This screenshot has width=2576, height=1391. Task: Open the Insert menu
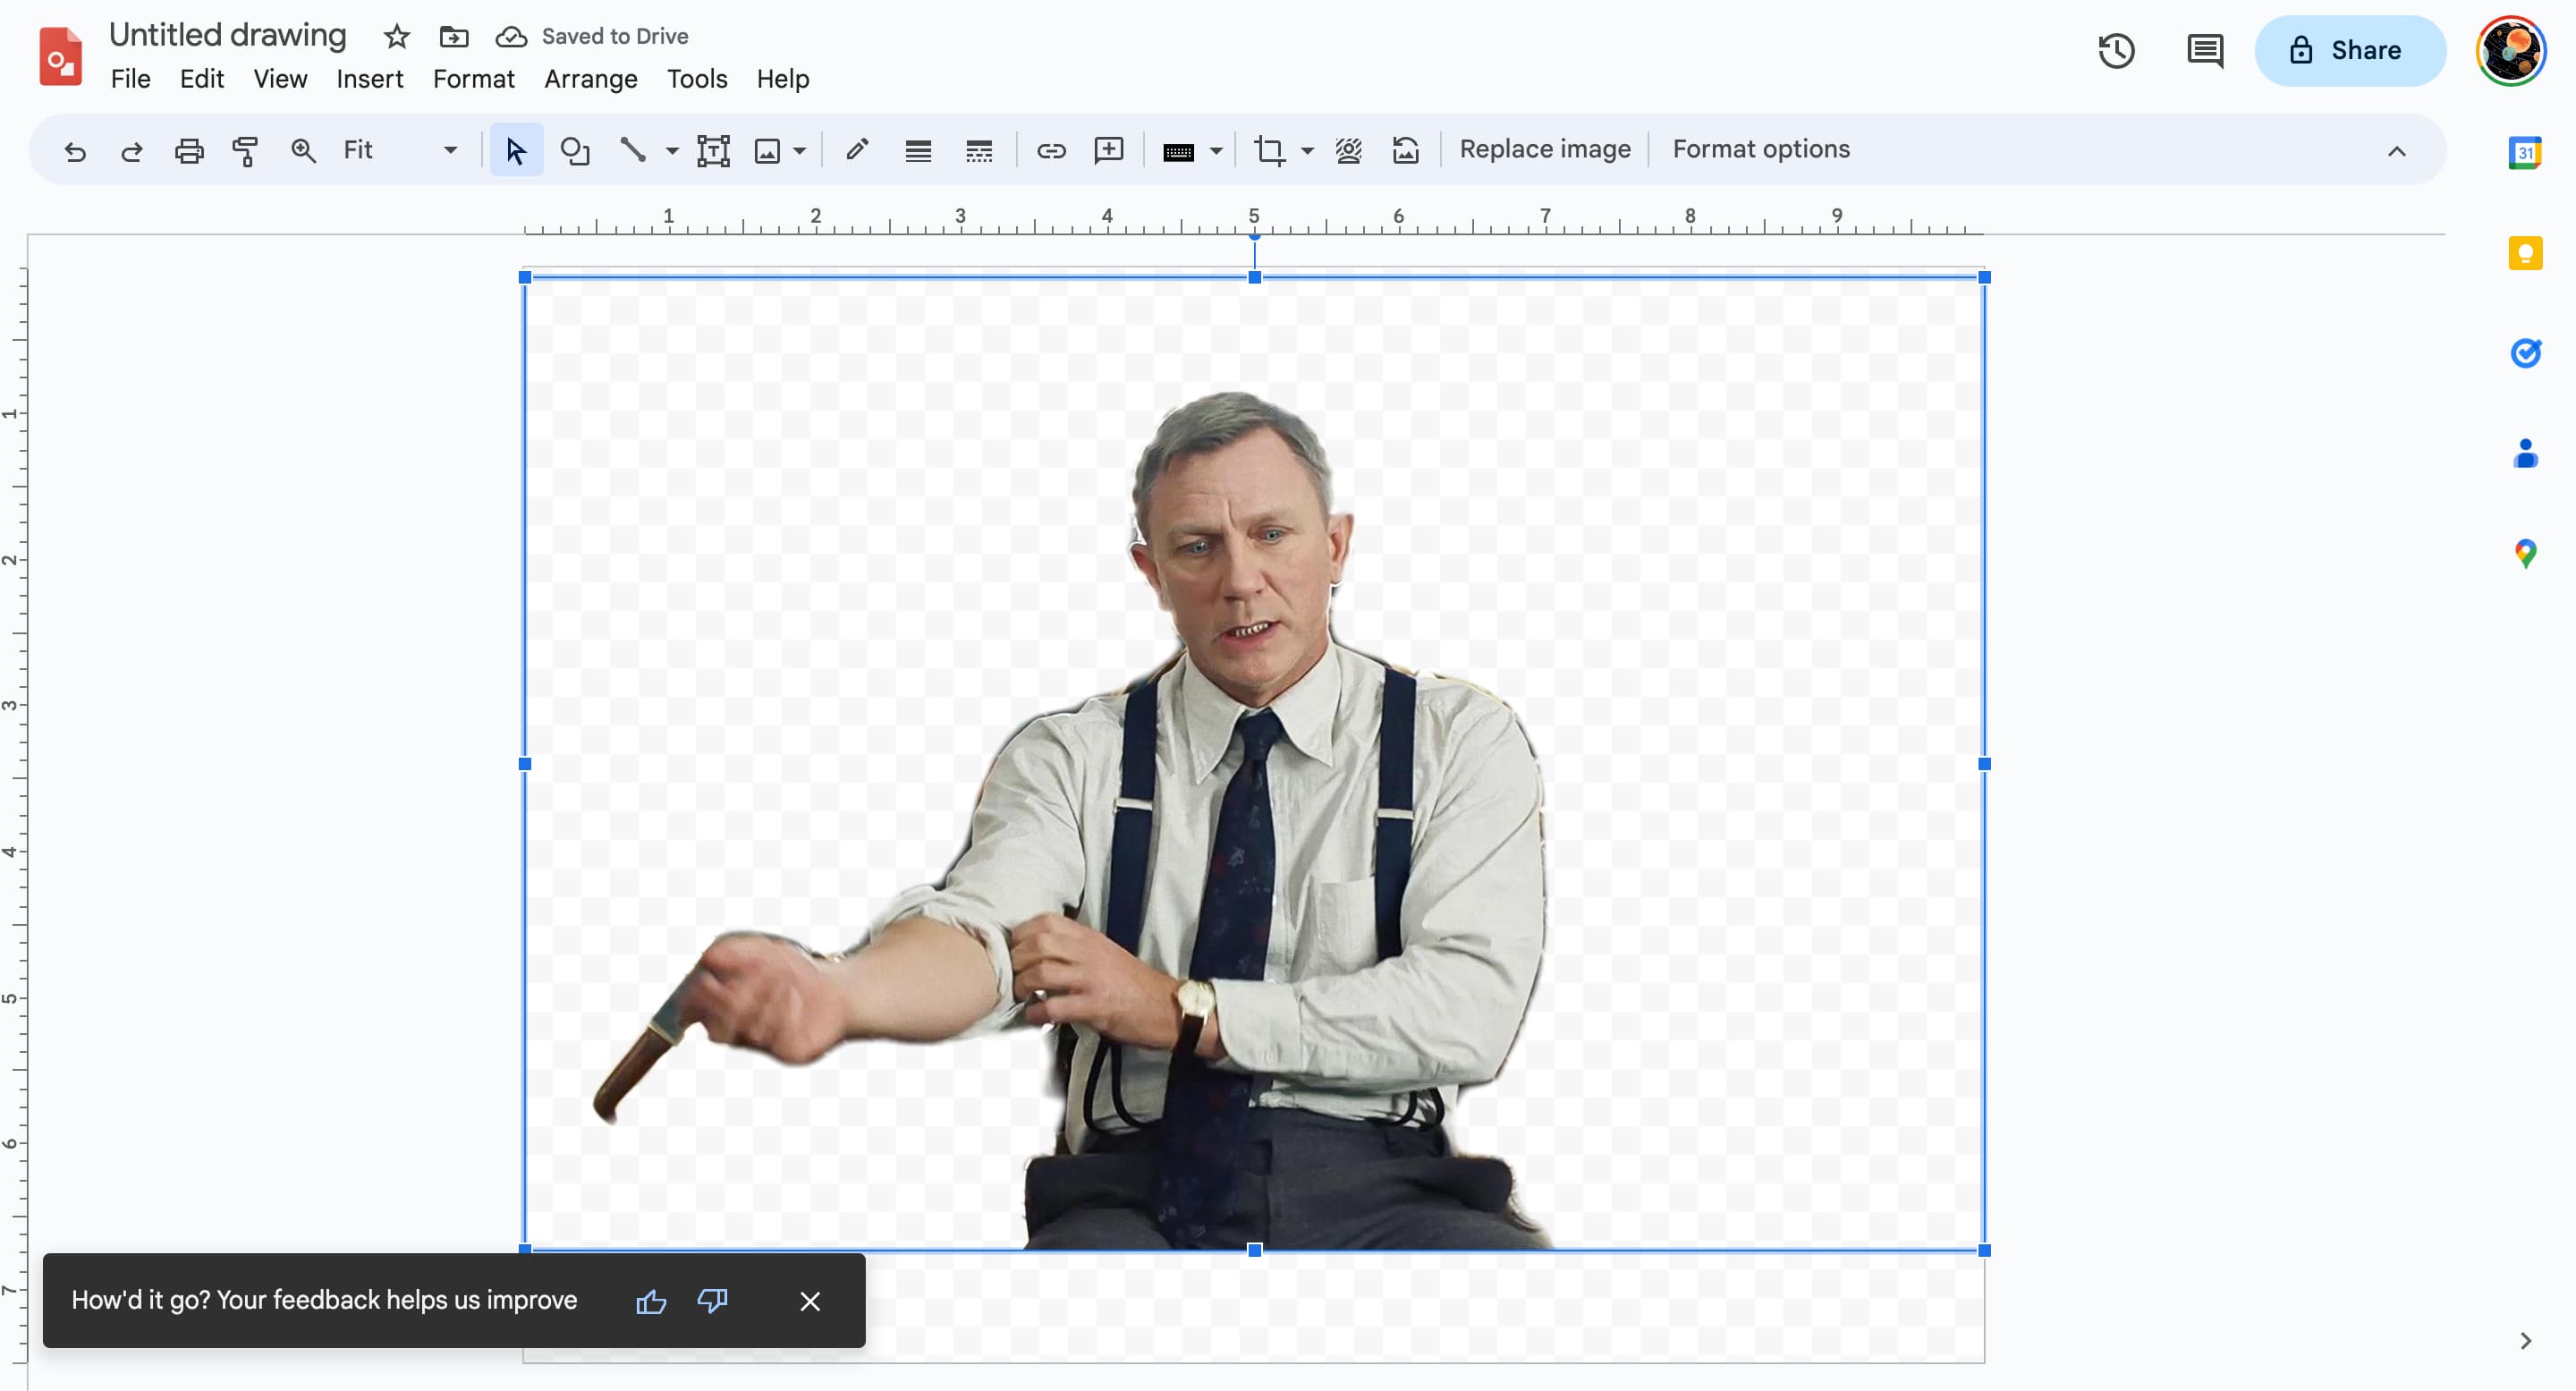(x=369, y=79)
